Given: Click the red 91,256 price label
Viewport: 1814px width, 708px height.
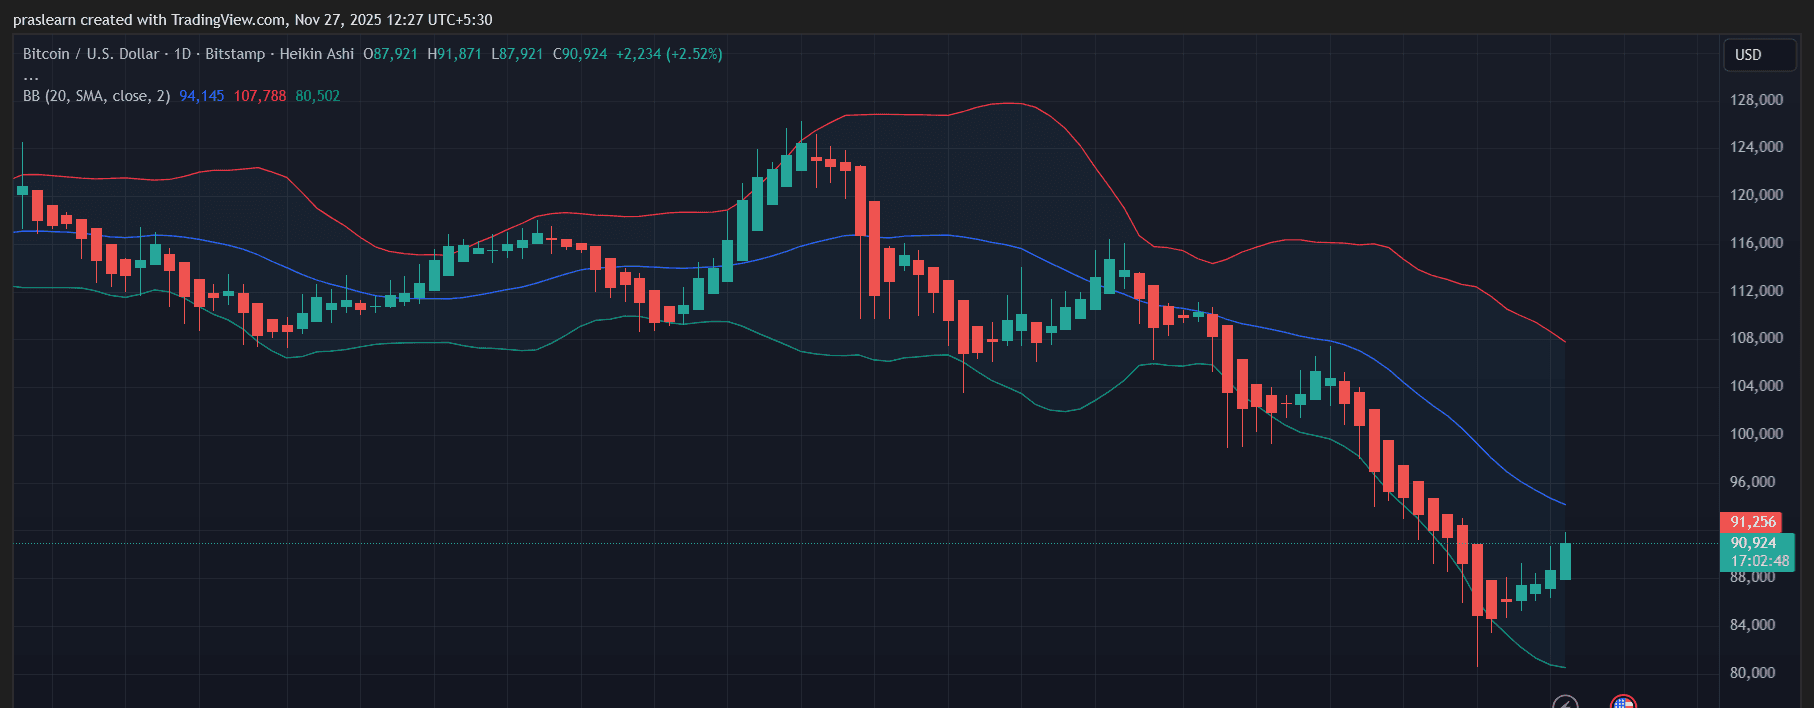Looking at the screenshot, I should tap(1753, 522).
